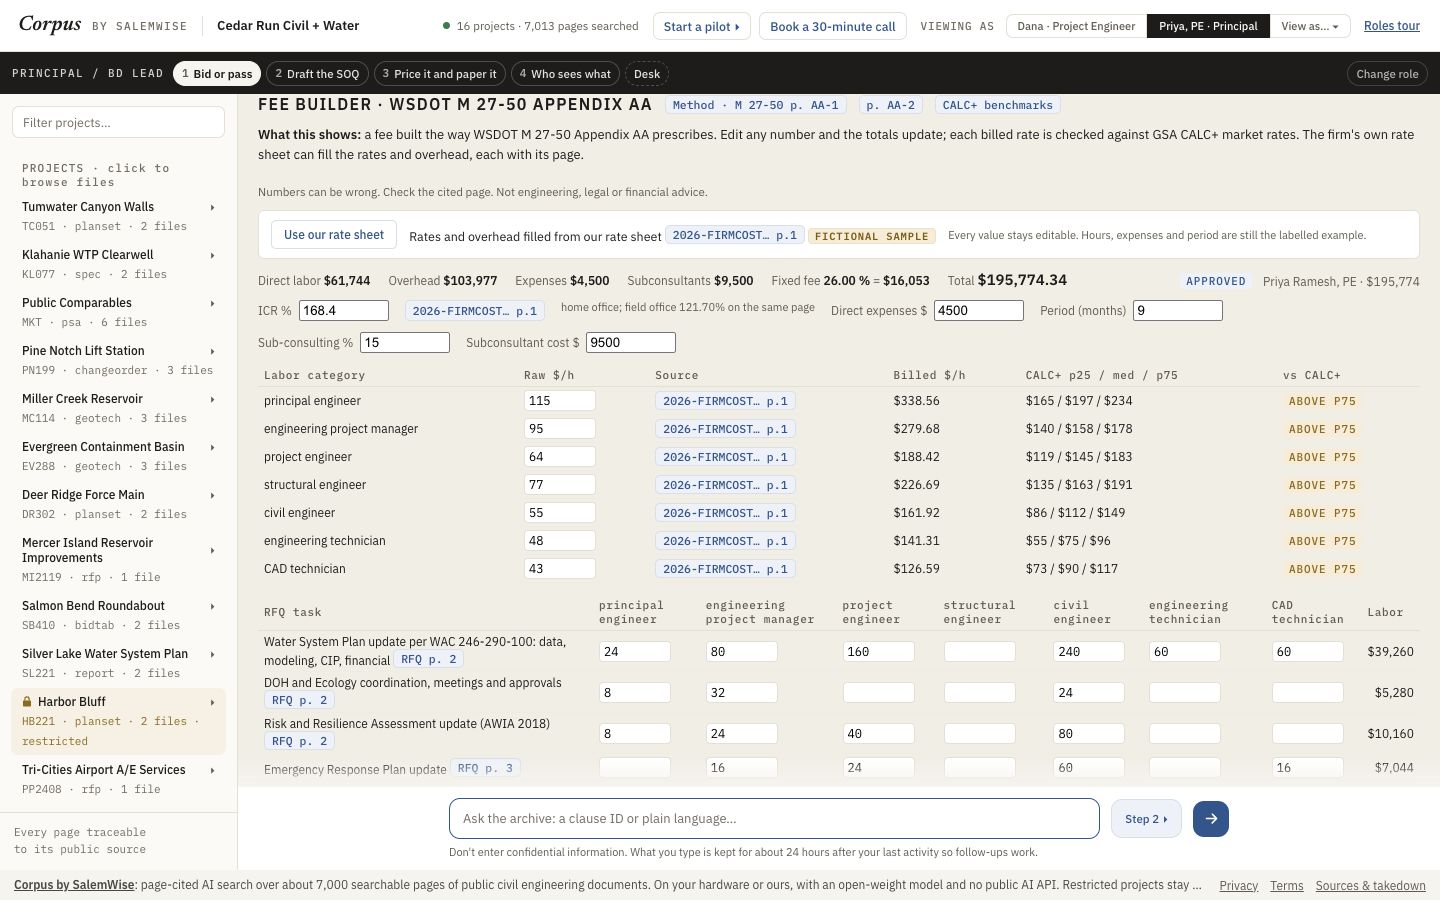Open the p. AA-2 citation chip
Screen dimensions: 1440x900
click(890, 105)
